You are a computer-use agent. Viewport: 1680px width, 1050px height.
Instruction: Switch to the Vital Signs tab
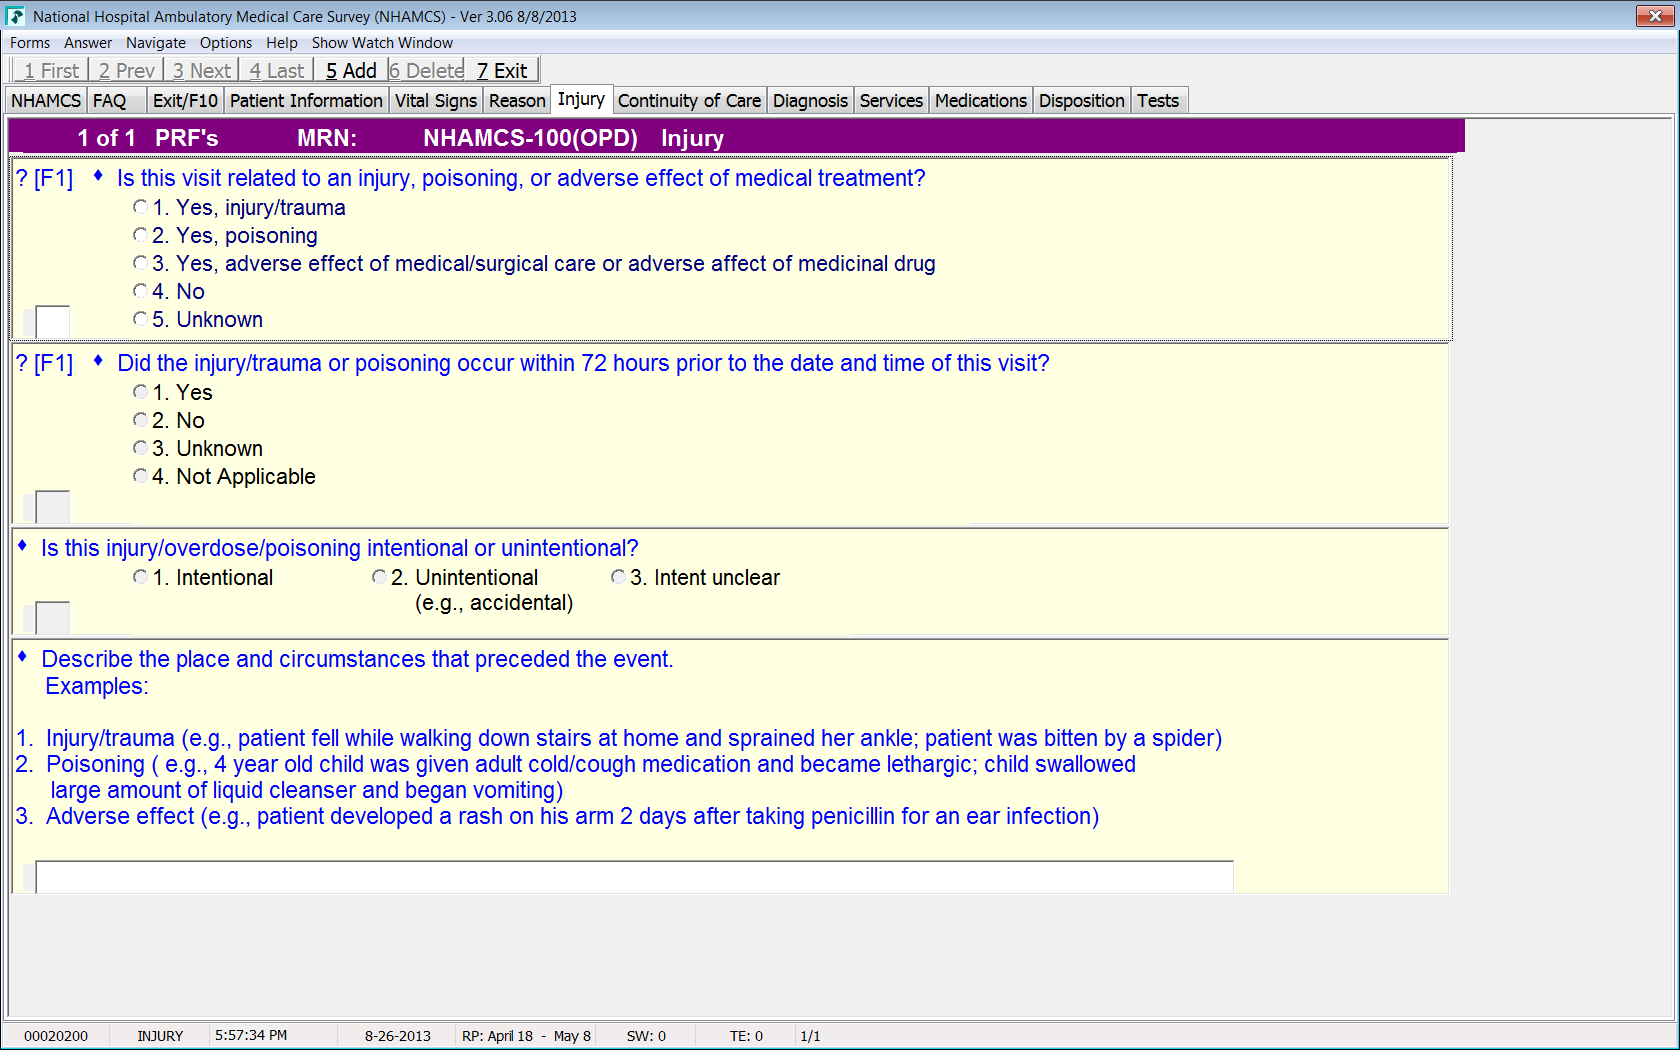pyautogui.click(x=436, y=101)
